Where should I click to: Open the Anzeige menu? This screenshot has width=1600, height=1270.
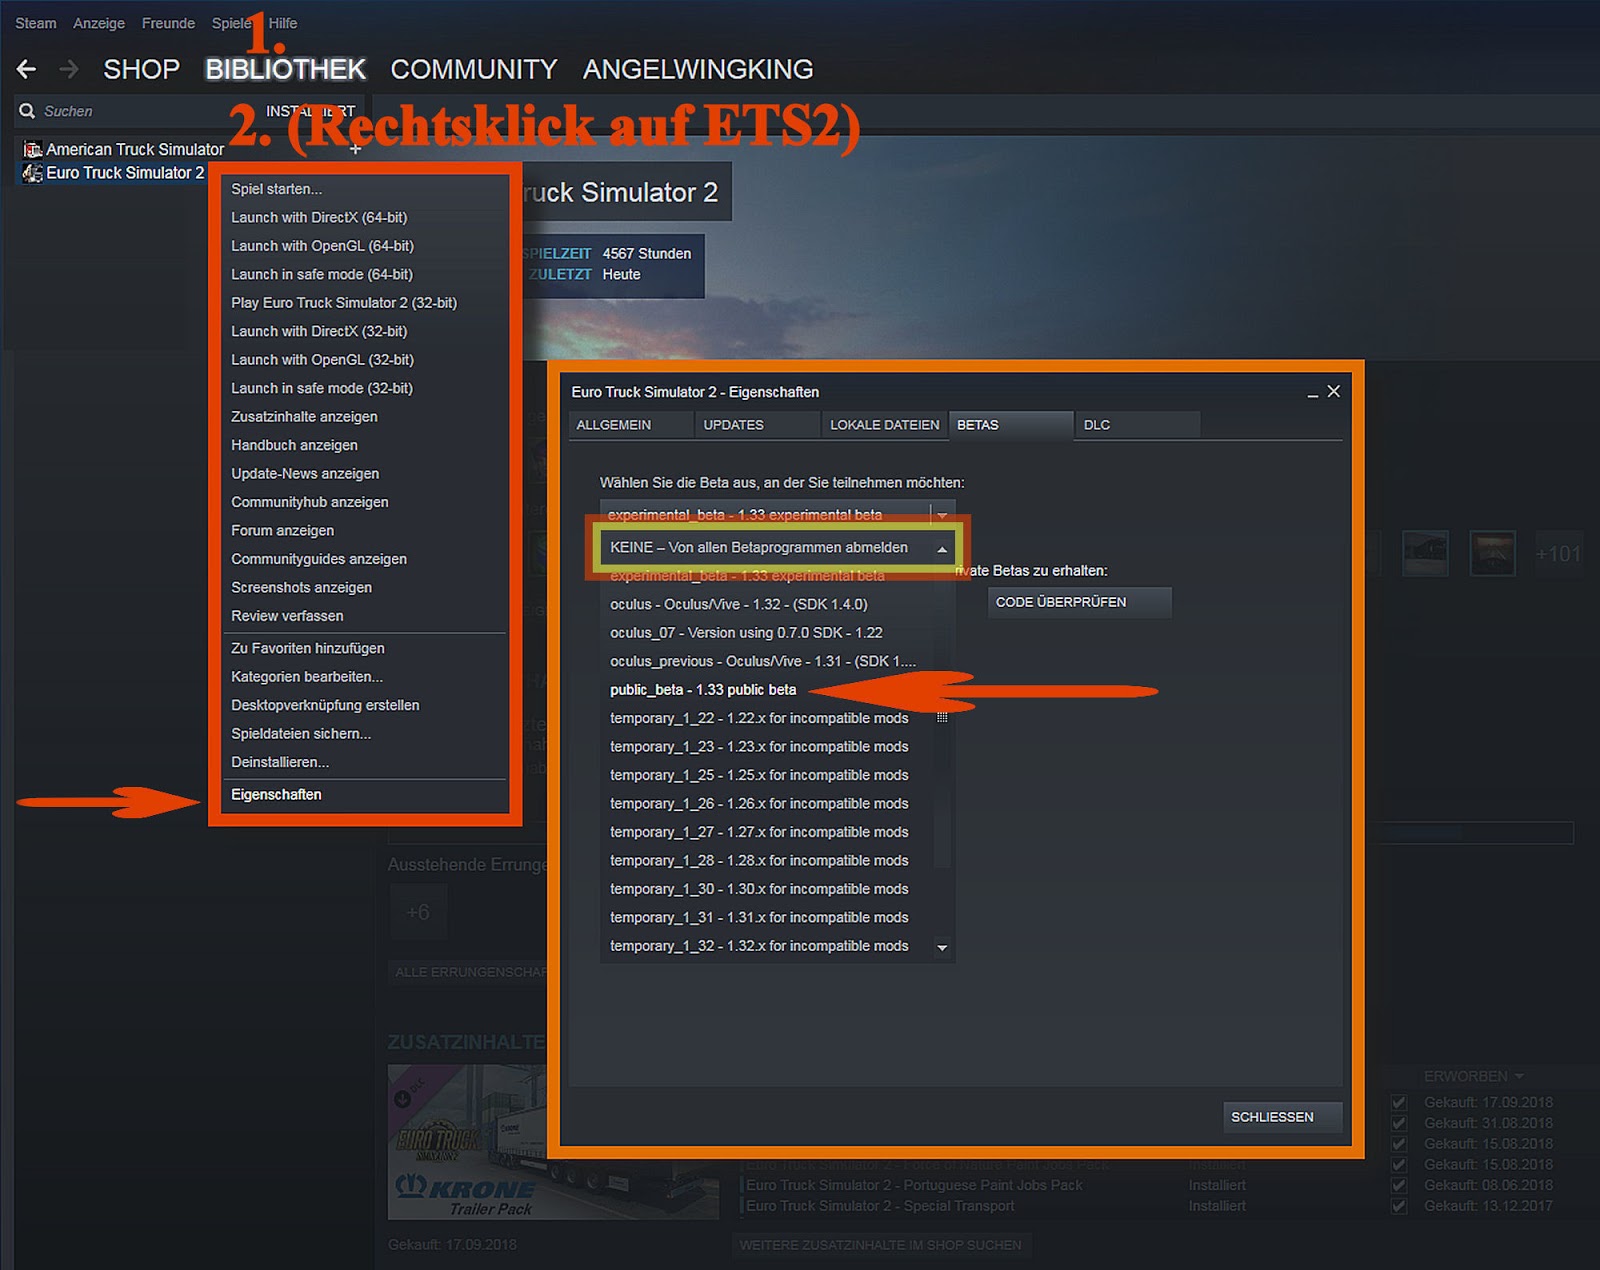99,23
